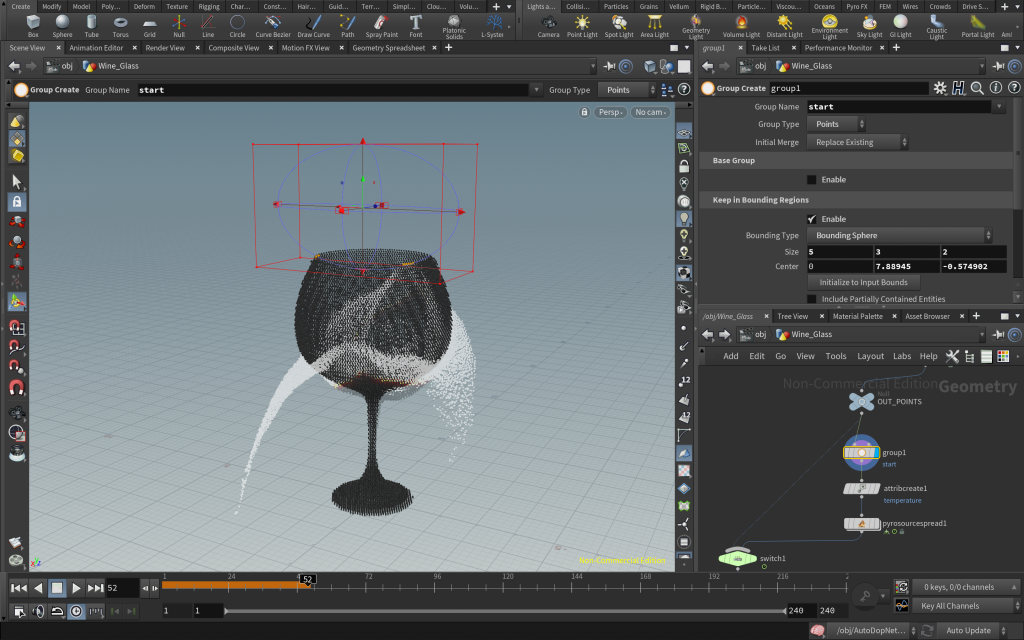Screen dimensions: 1024x640
Task: Add a Volume Light
Action: [x=741, y=26]
